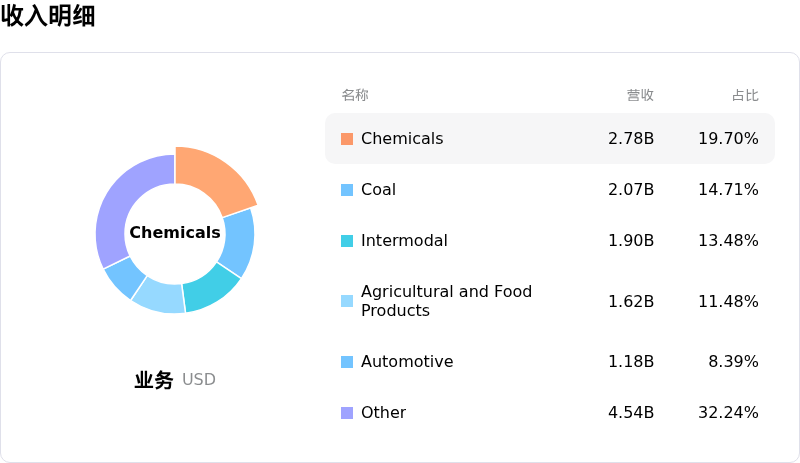
Task: Select the Chemicals row in table
Action: click(550, 138)
